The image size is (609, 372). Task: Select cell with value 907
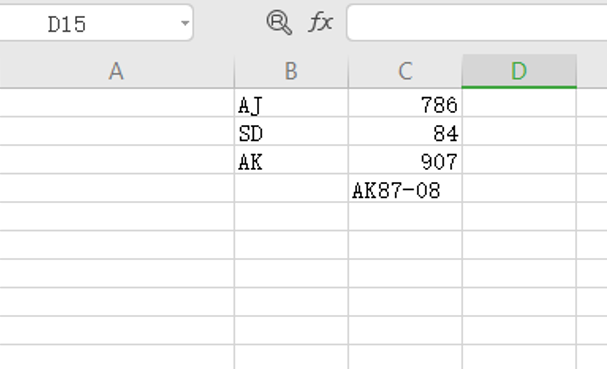[x=405, y=160]
